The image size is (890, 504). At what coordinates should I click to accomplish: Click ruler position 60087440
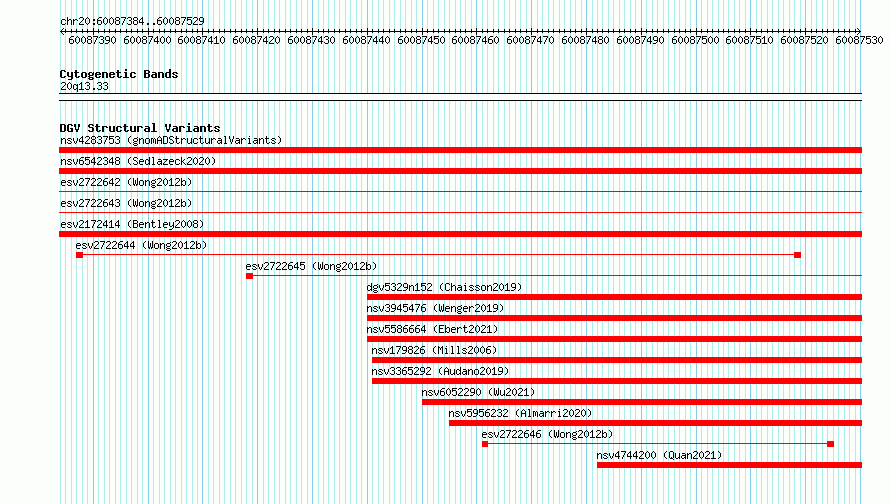367,40
